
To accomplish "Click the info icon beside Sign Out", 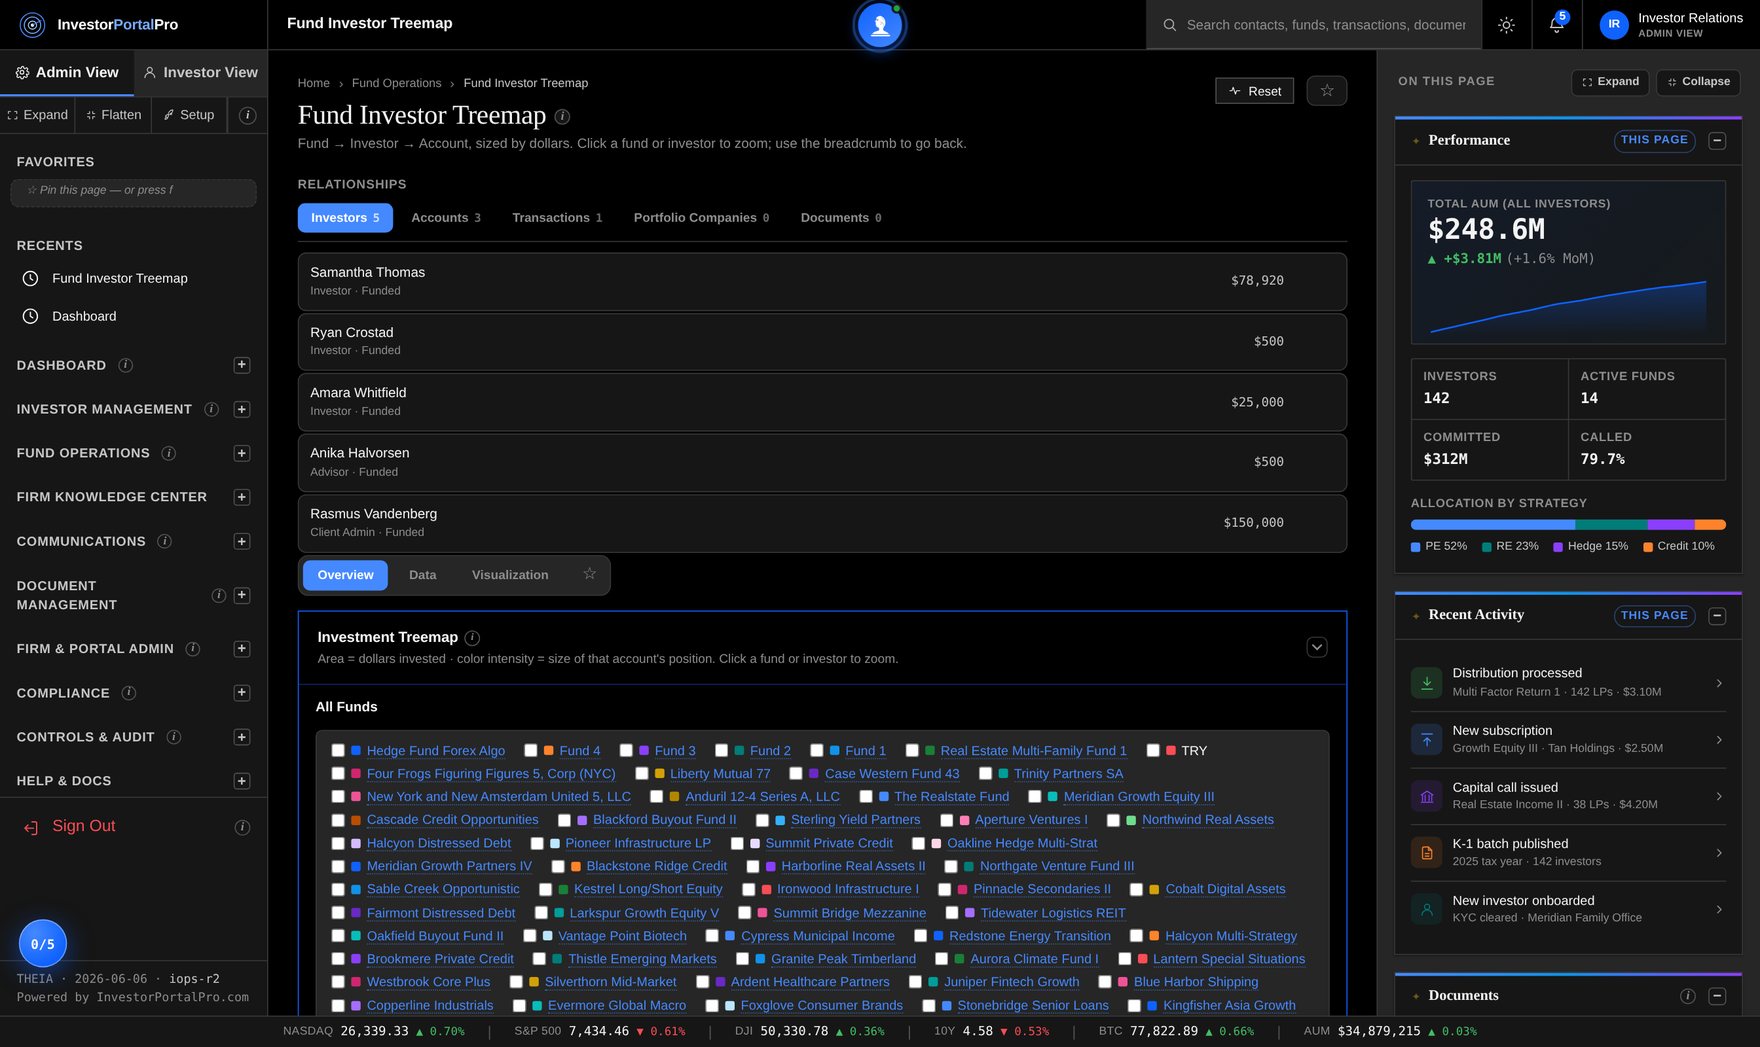I will click(242, 827).
